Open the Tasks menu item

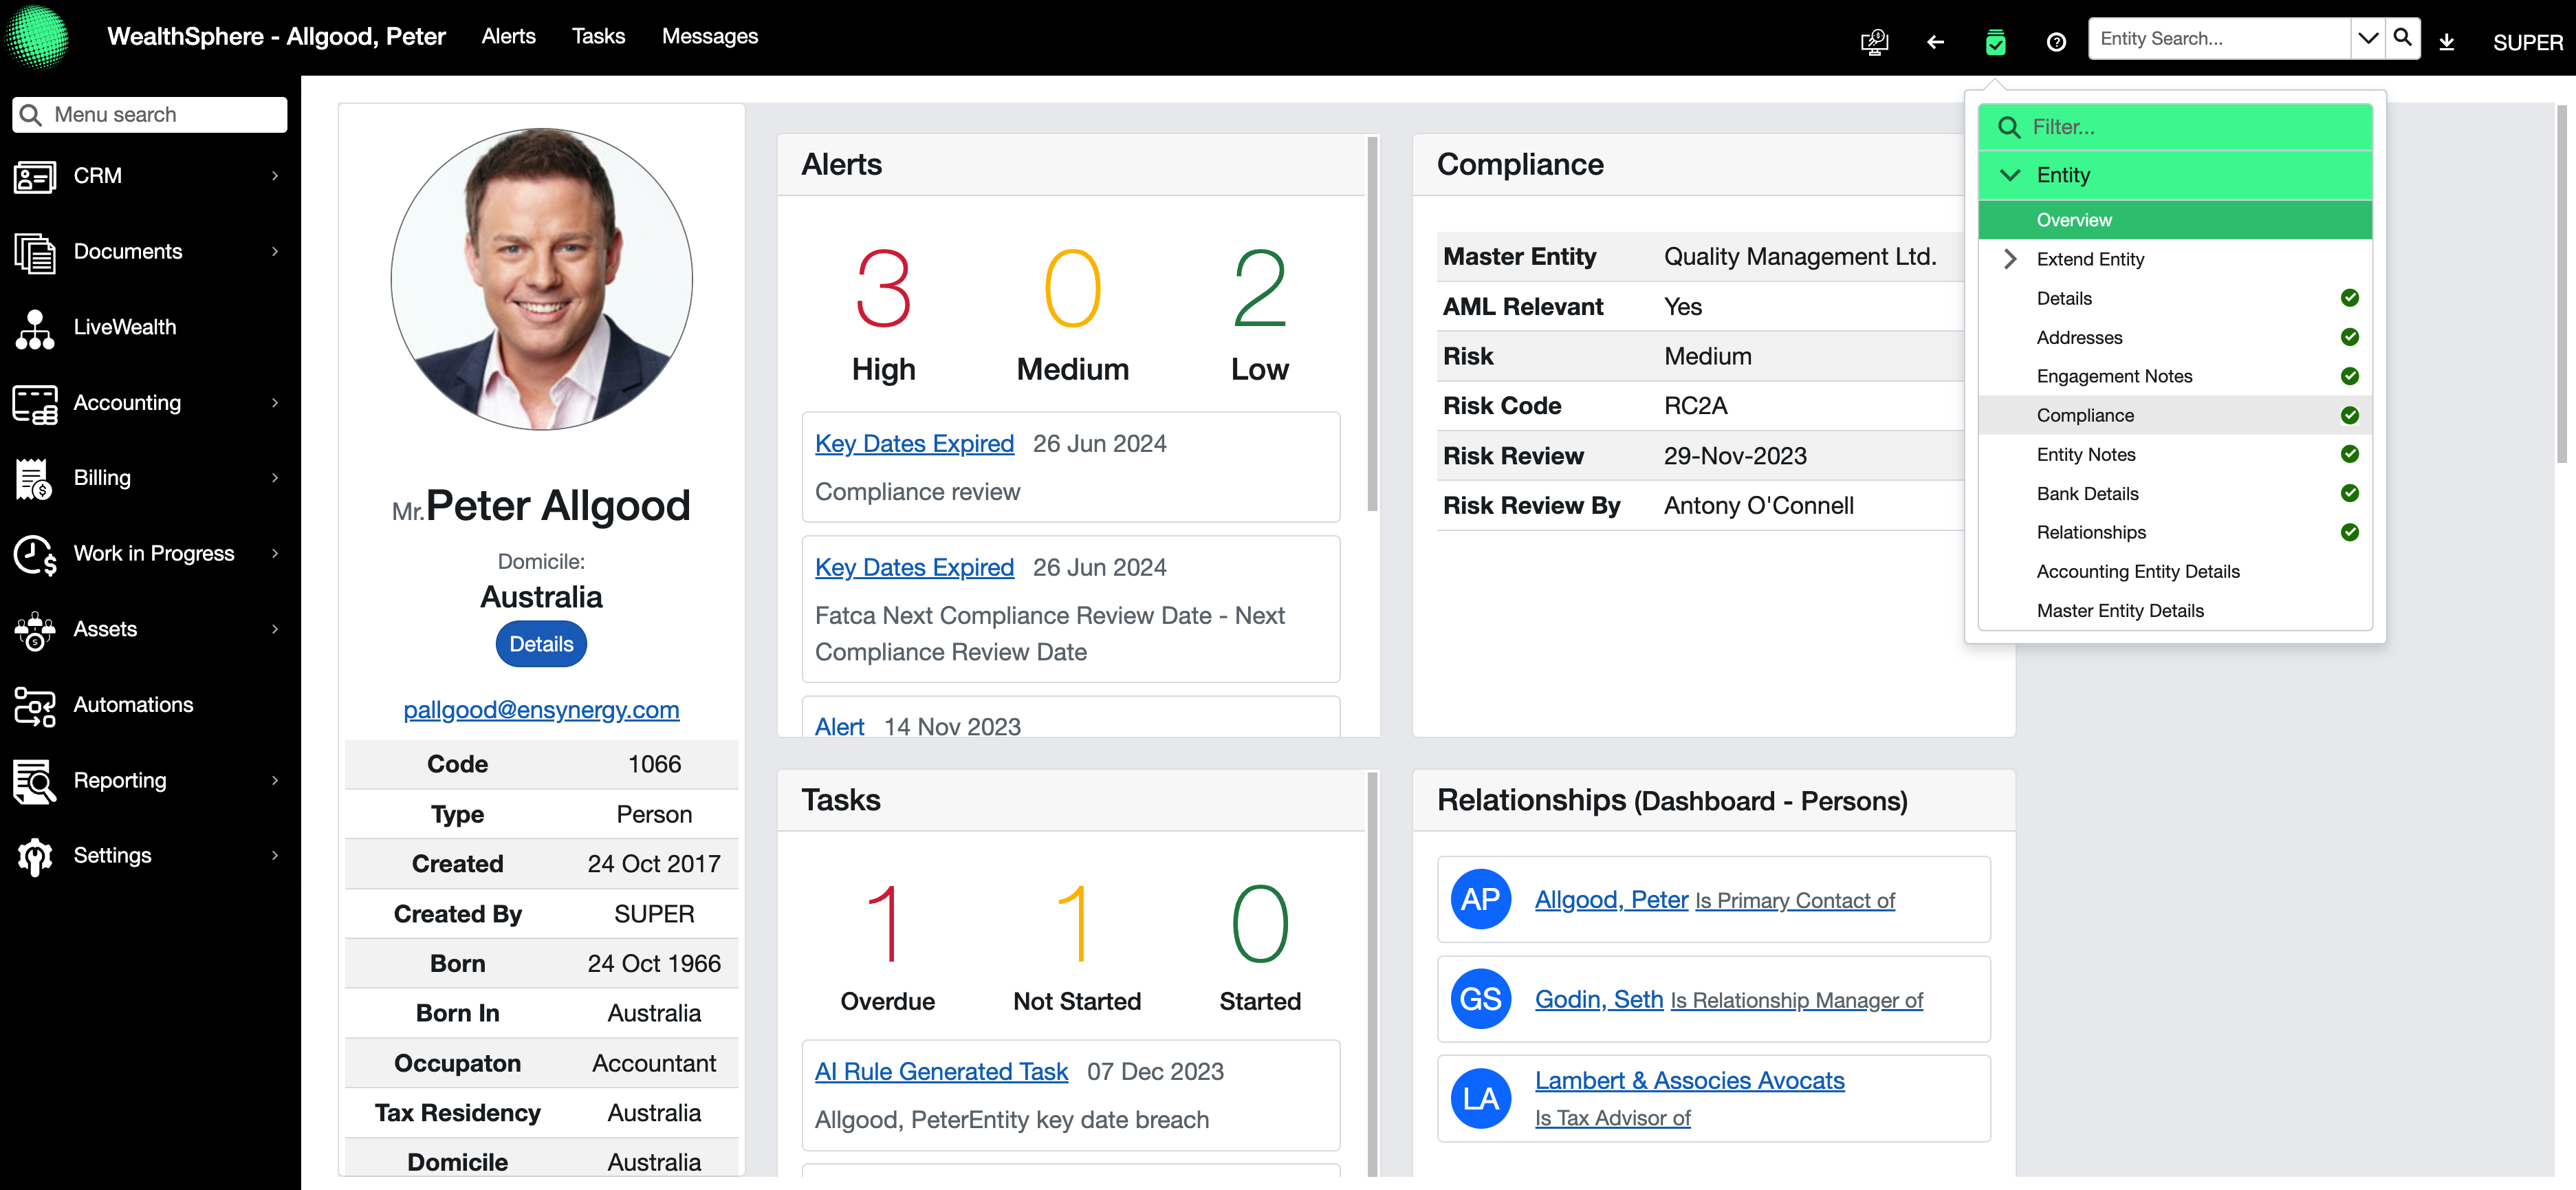598,36
